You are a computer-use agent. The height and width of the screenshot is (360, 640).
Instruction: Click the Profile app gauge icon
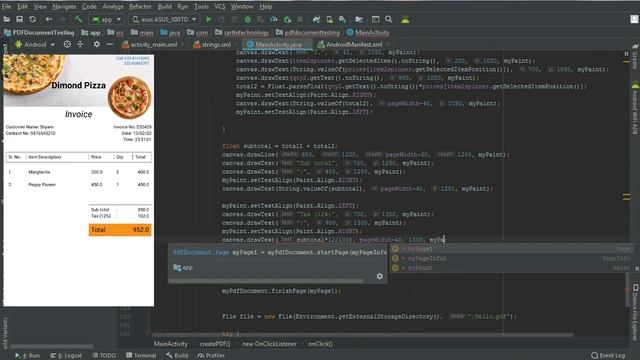(x=274, y=19)
